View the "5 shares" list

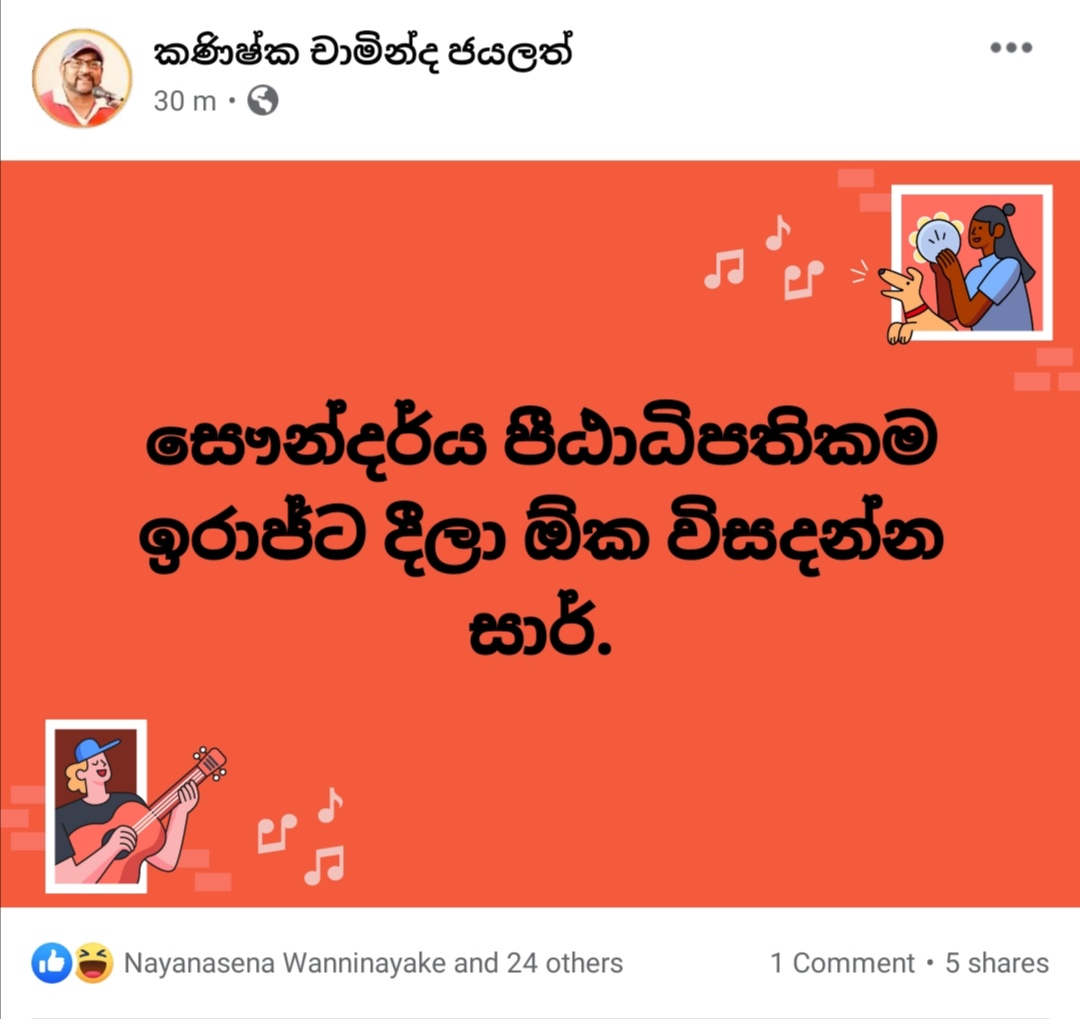pyautogui.click(x=997, y=963)
